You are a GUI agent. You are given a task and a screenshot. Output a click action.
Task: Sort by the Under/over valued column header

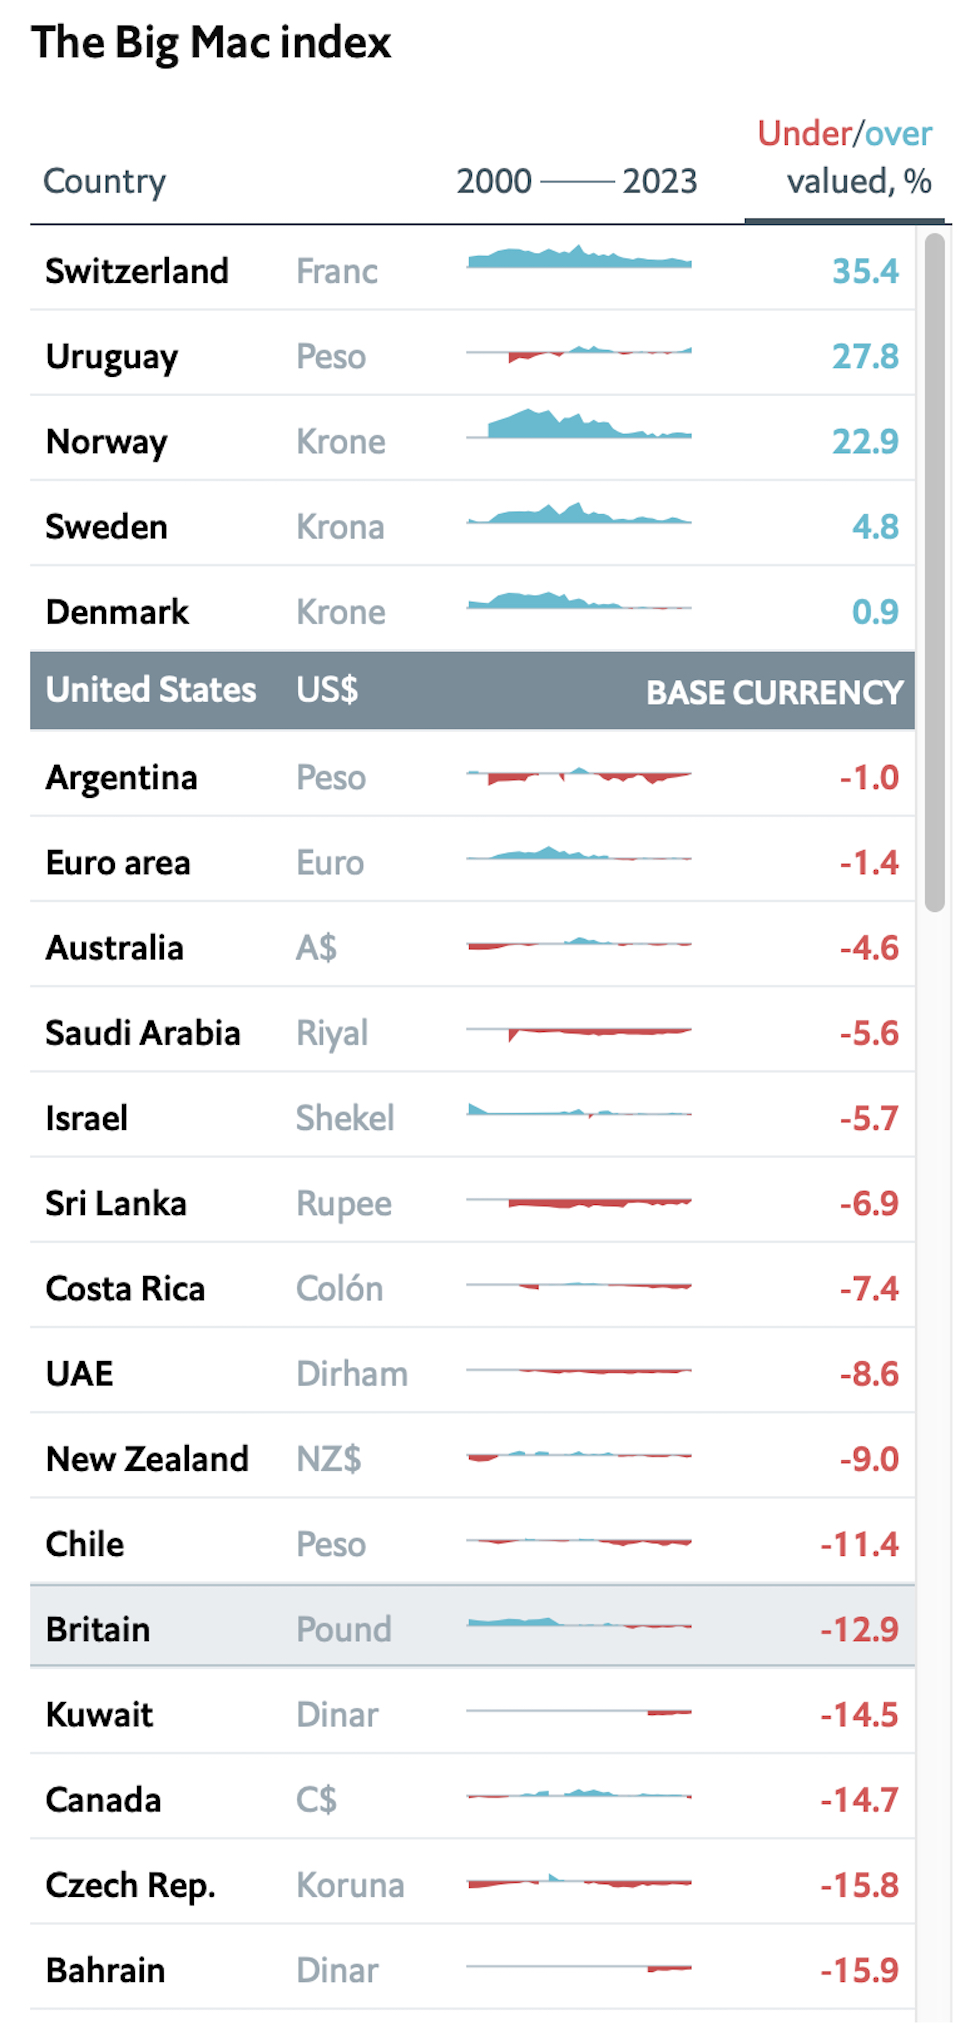tap(844, 158)
